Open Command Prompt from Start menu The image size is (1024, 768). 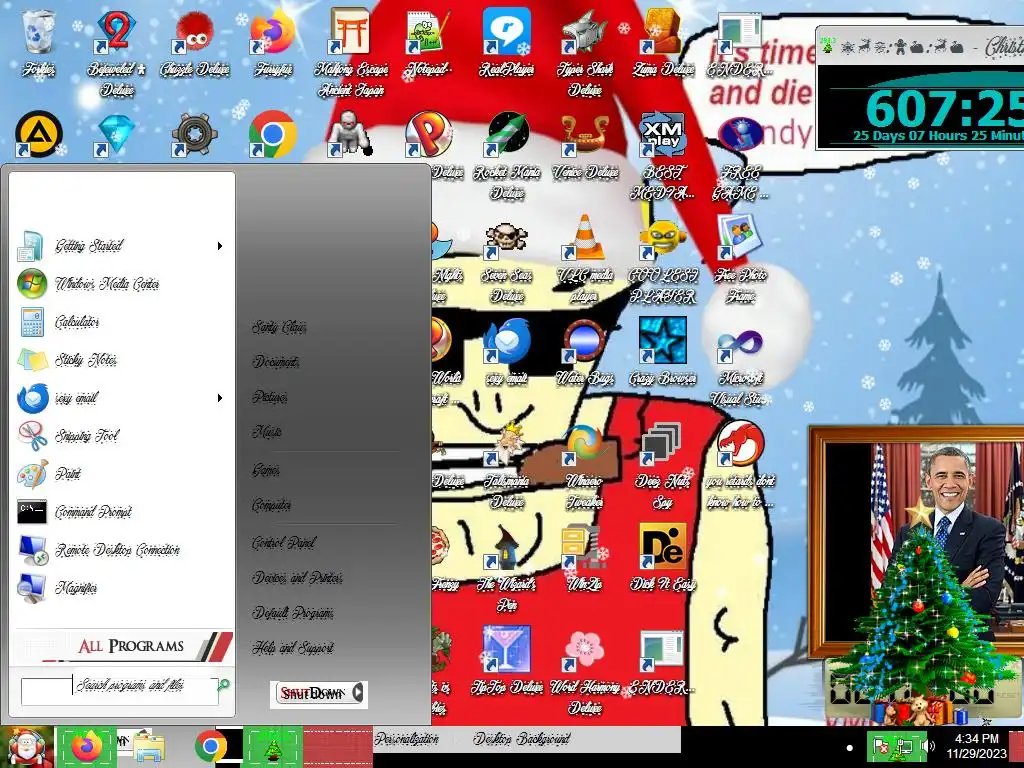click(x=121, y=511)
